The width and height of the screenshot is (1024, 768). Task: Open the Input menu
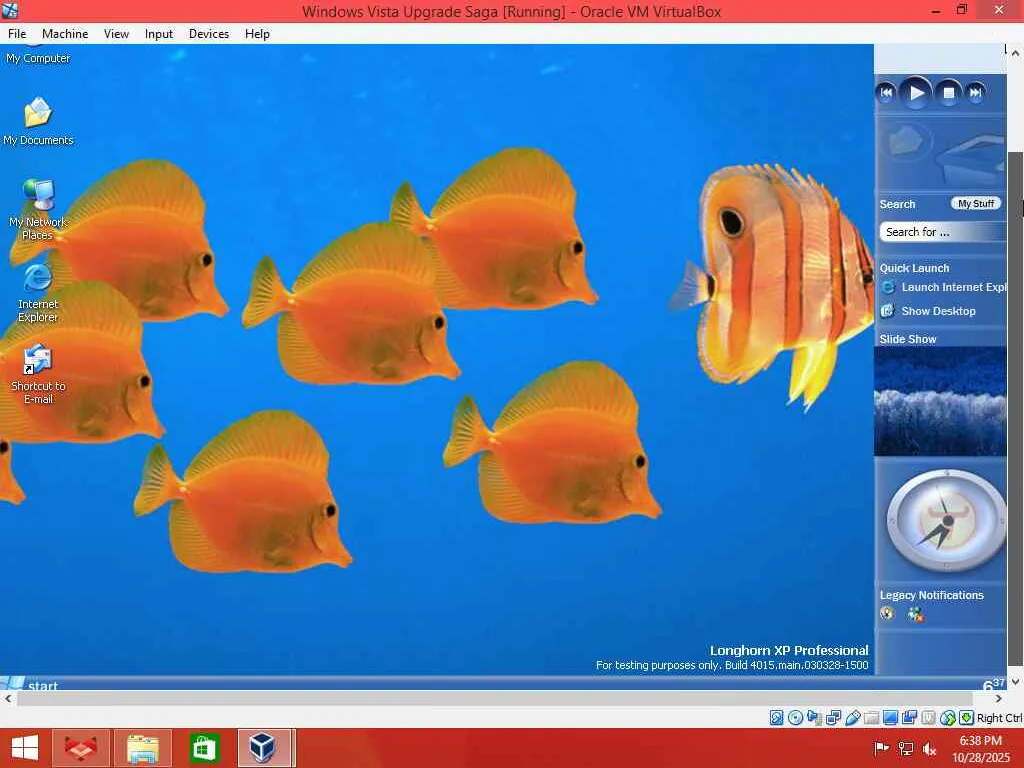coord(159,34)
